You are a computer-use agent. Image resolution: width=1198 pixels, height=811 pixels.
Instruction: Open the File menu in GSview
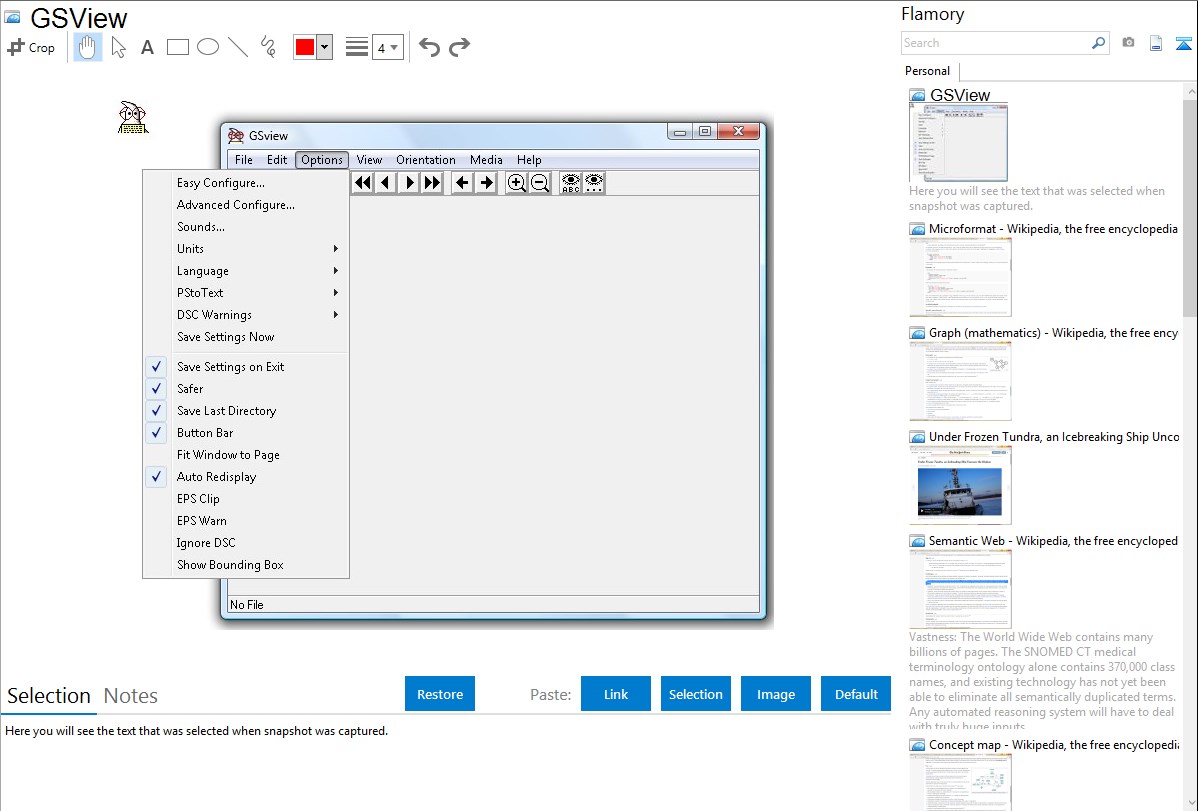pos(244,160)
